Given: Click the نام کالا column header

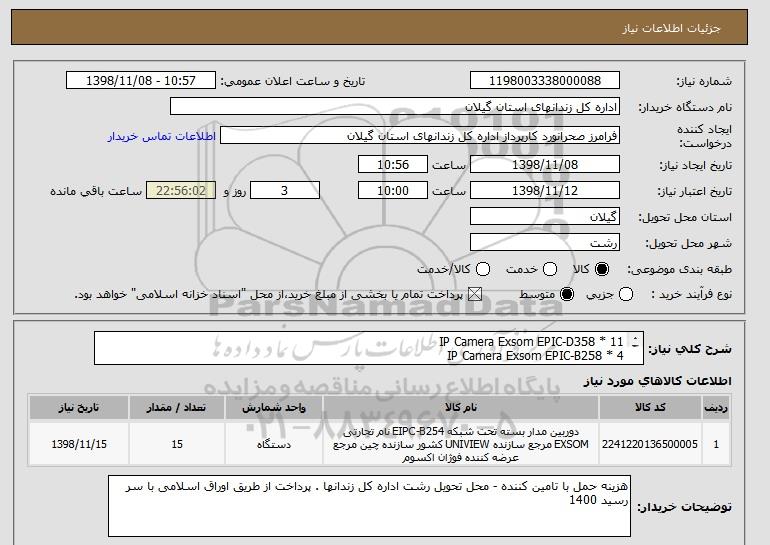Looking at the screenshot, I should coord(461,408).
